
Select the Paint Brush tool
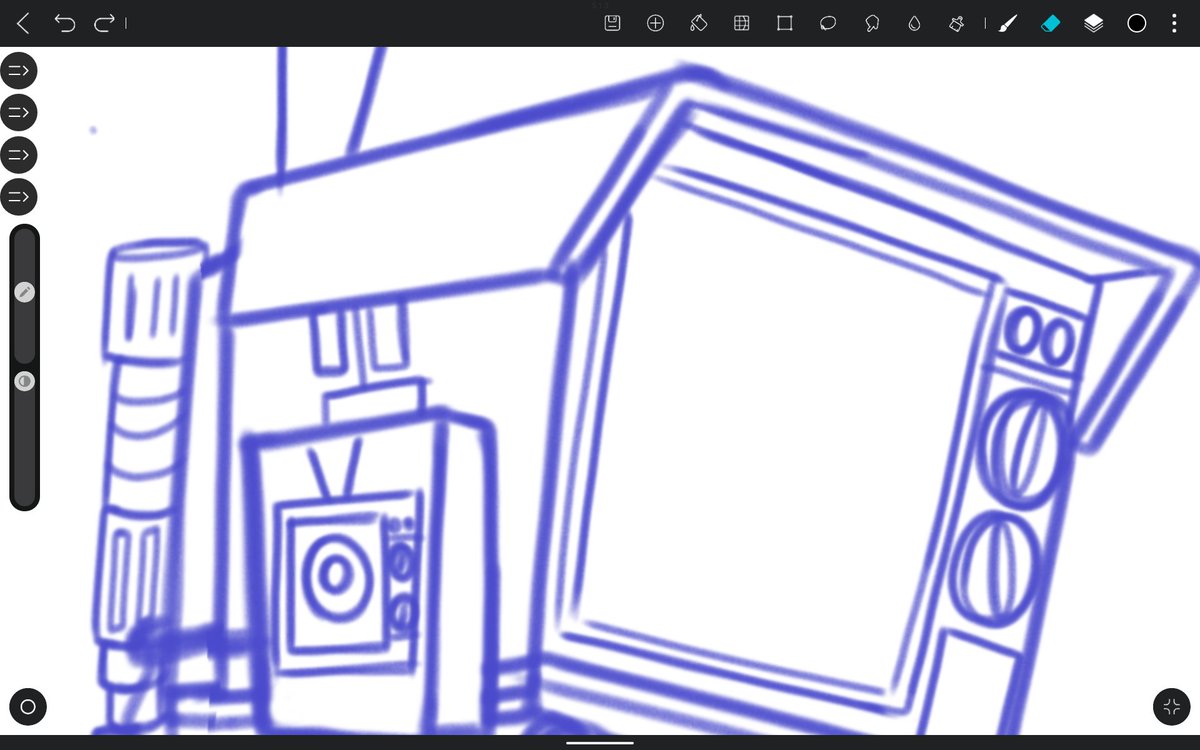pos(1008,22)
